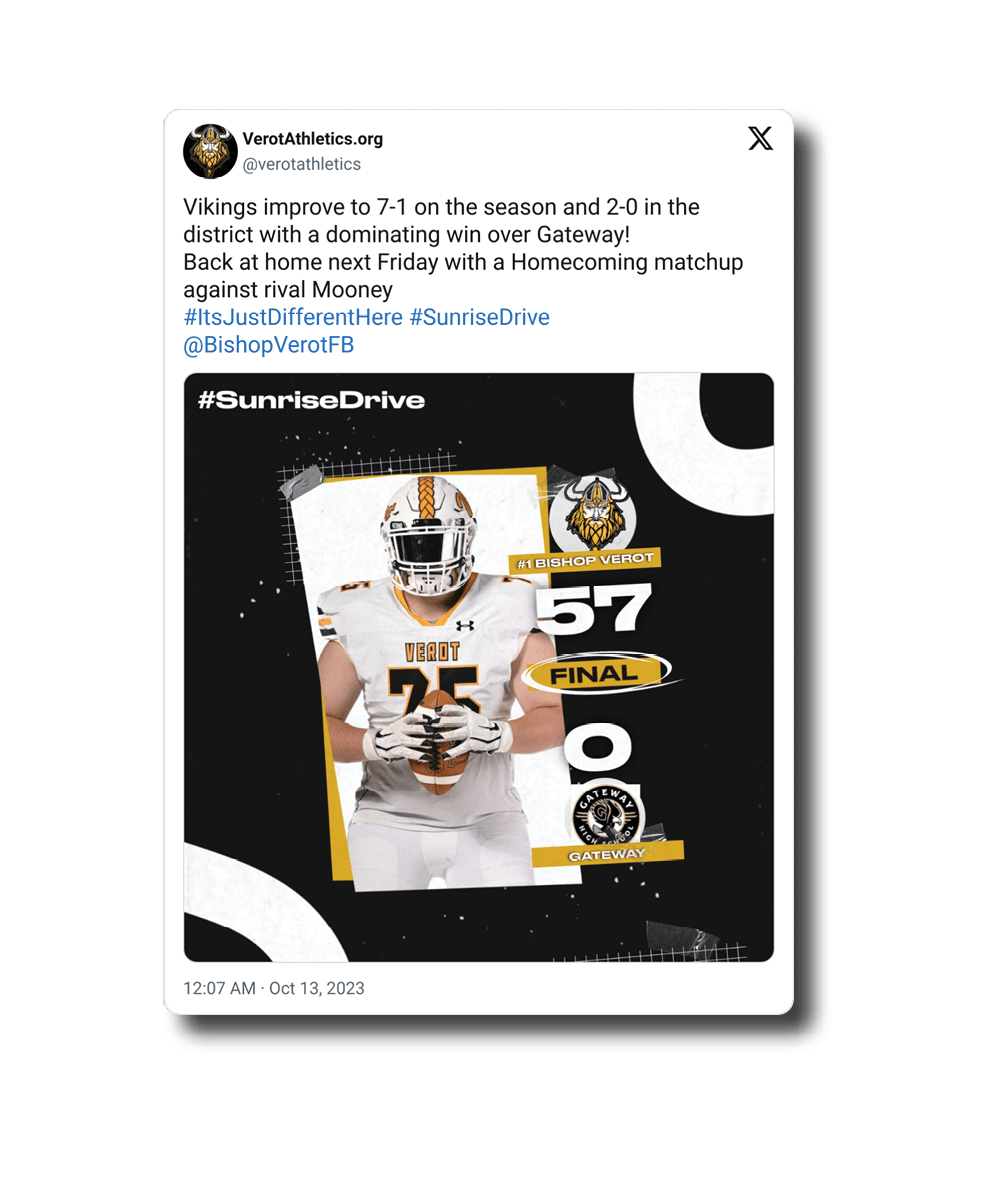The height and width of the screenshot is (1177, 996).
Task: Click the X logo icon
Action: click(x=760, y=138)
